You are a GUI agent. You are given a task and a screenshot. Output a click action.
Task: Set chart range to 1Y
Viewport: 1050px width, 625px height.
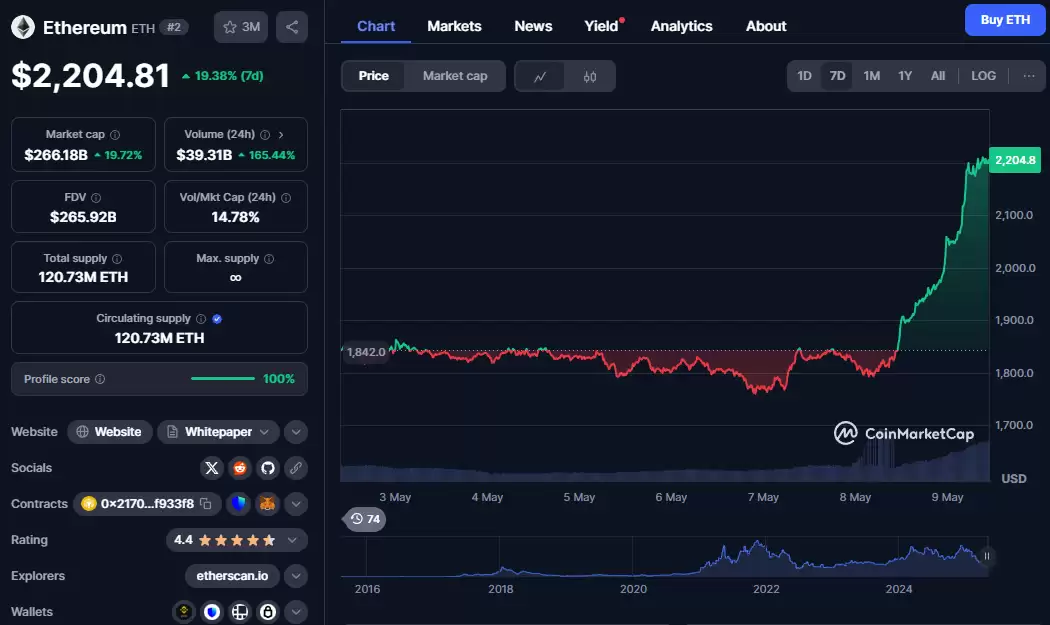[x=905, y=76]
